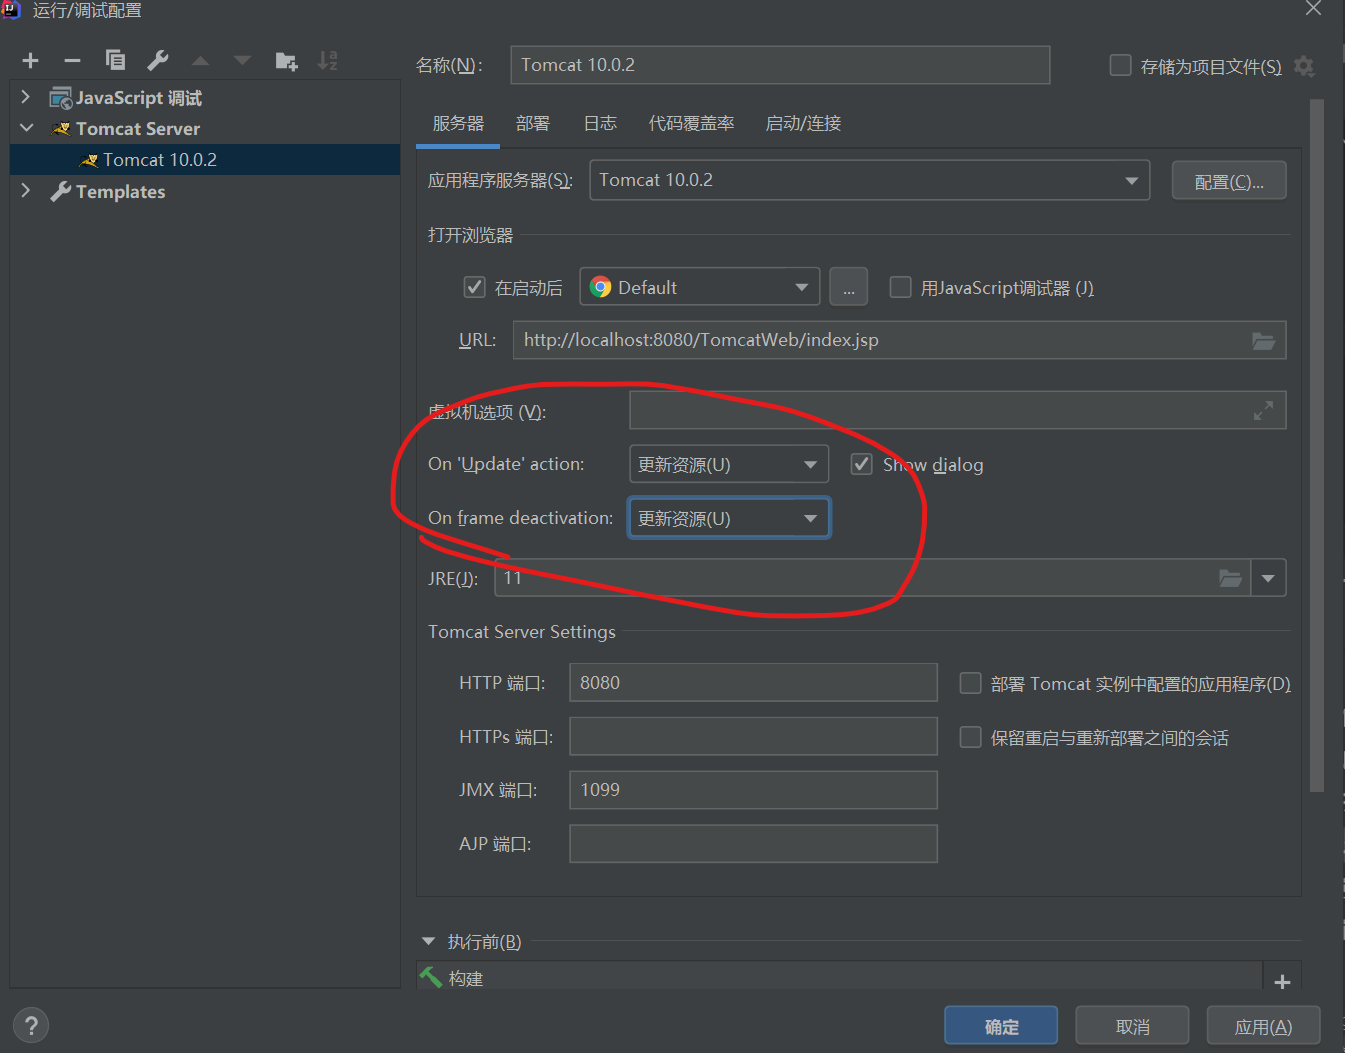Image resolution: width=1345 pixels, height=1053 pixels.
Task: Click the 配置(C)... button
Action: [x=1229, y=181]
